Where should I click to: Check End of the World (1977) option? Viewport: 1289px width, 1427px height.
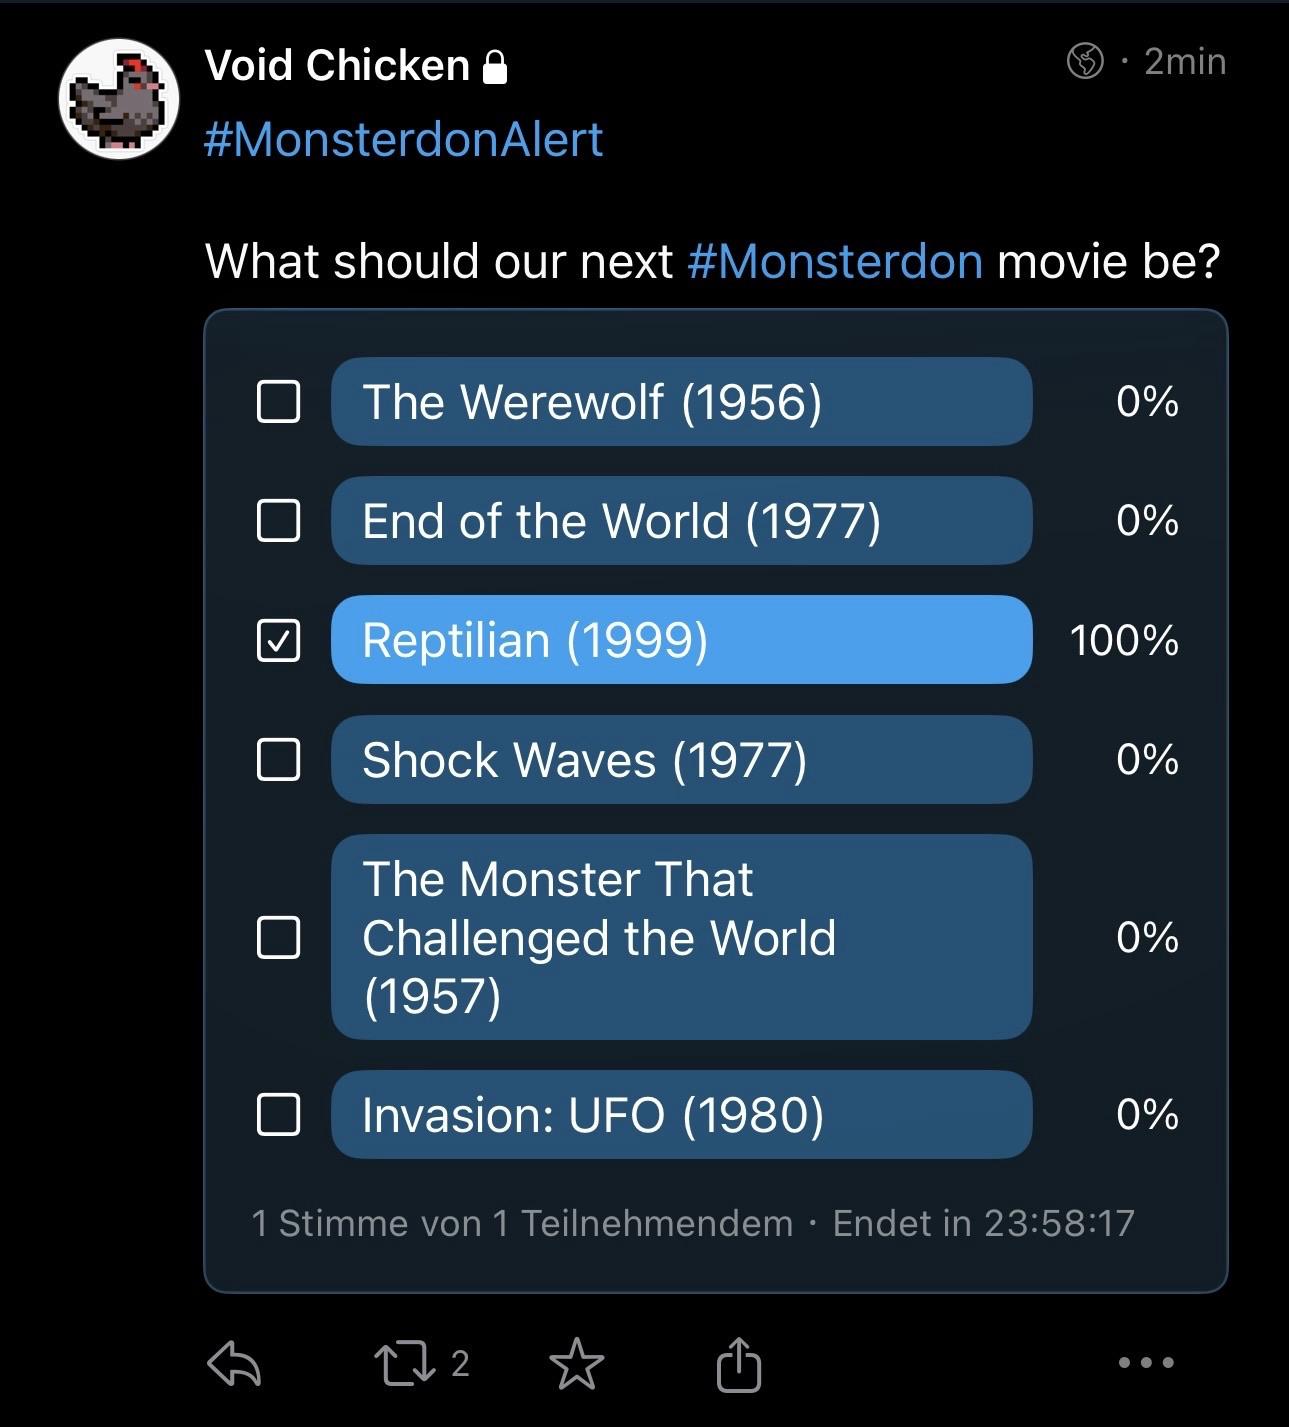pos(279,520)
